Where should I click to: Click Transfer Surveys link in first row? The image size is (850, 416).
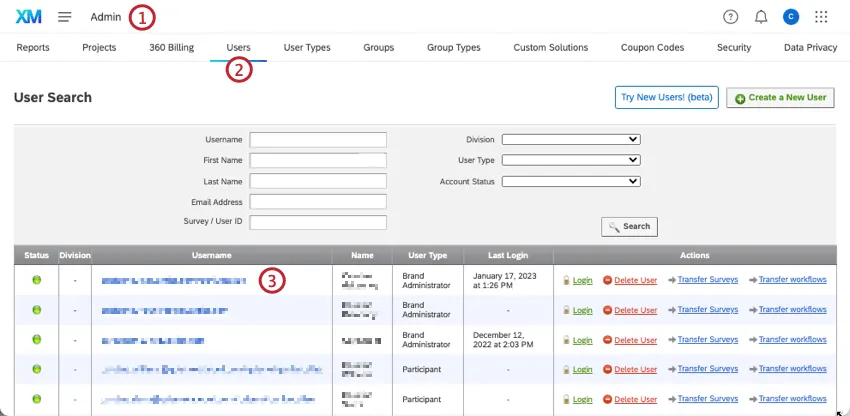(x=705, y=280)
